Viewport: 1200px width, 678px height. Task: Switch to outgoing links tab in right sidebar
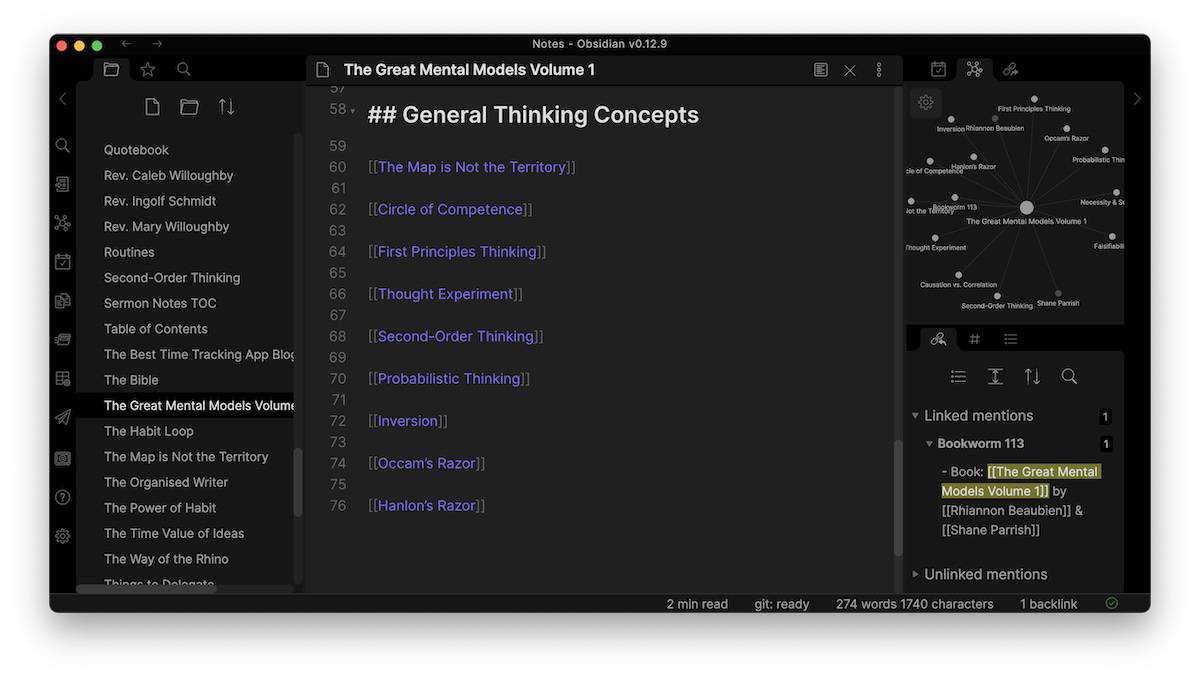point(1010,69)
